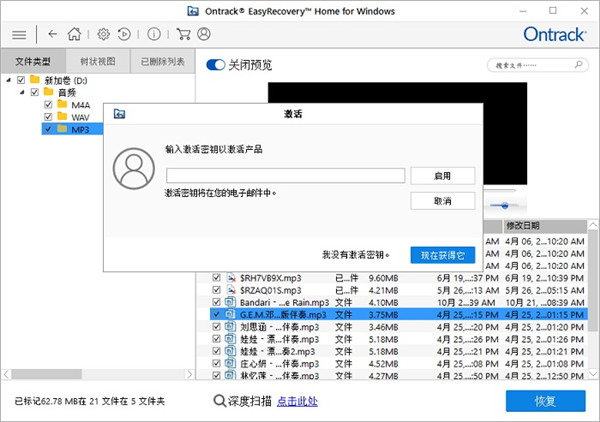
Task: Click the WAV folder icon
Action: tap(62, 116)
